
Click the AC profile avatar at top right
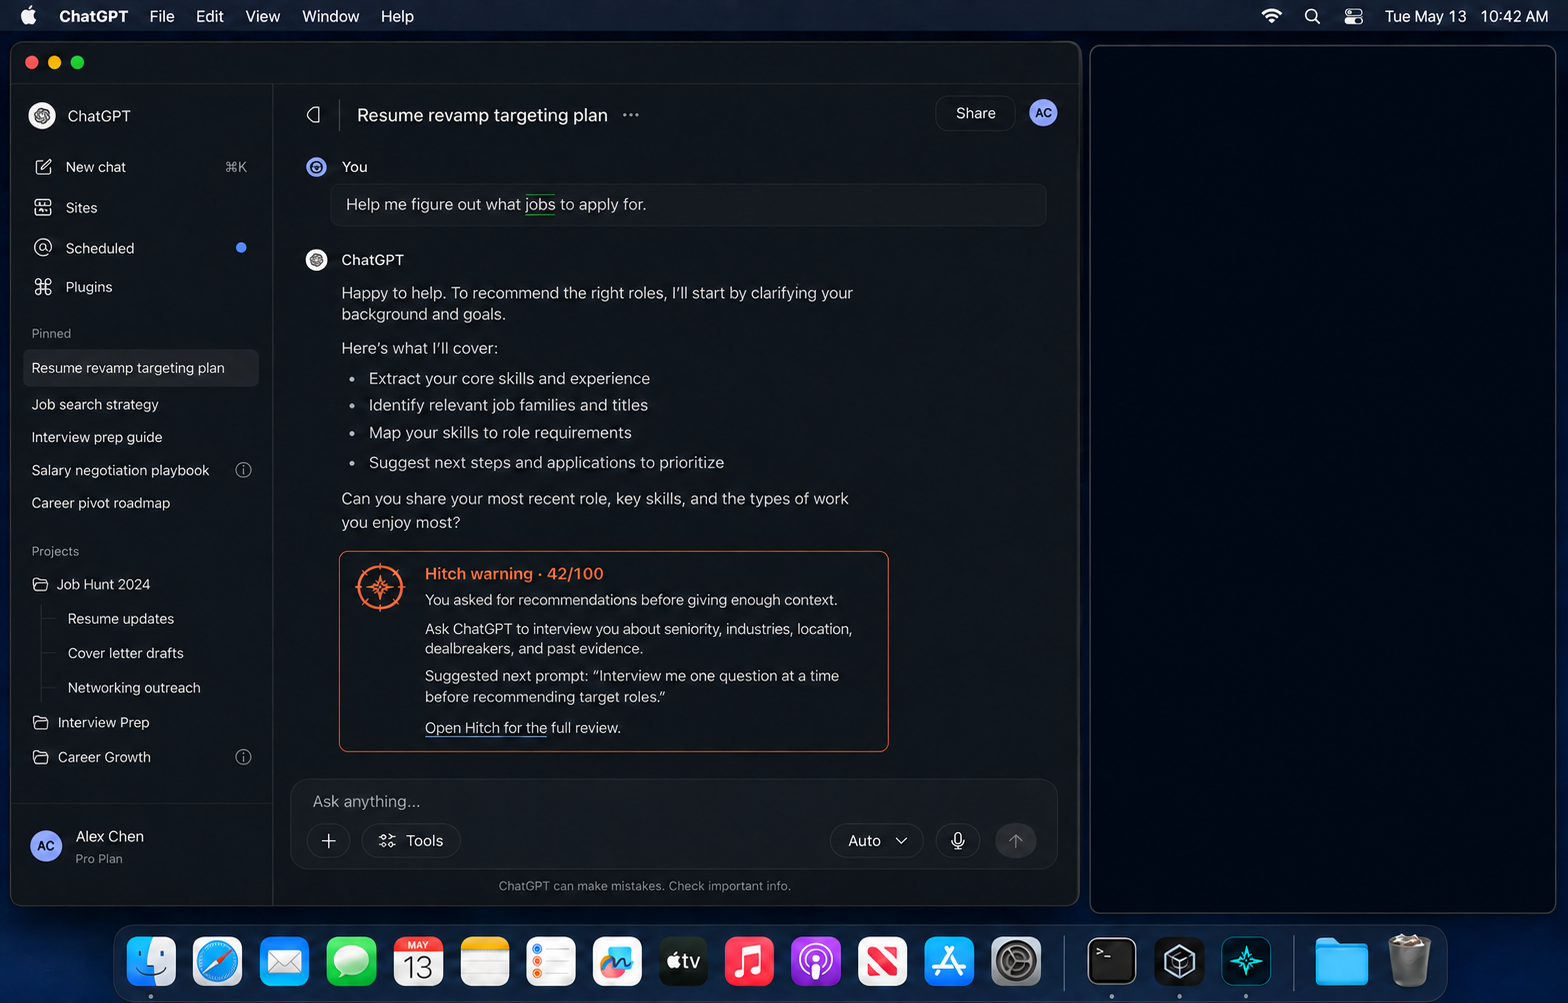[1043, 113]
